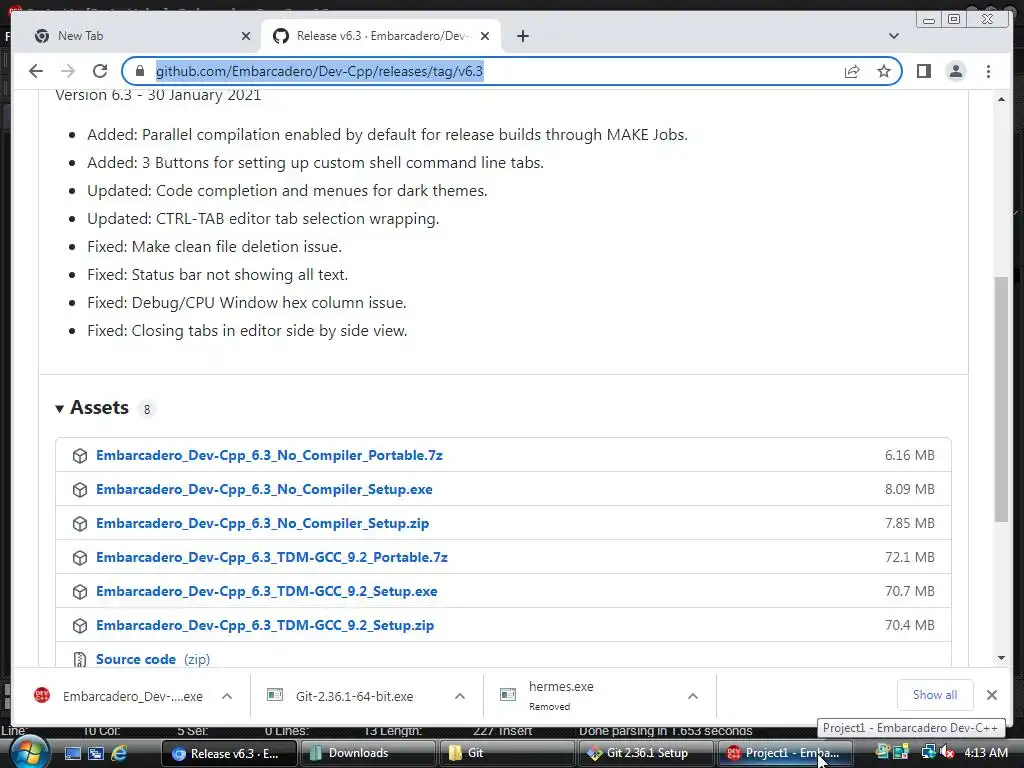Click Show Desktop quick launch icon
The width and height of the screenshot is (1024, 768).
point(72,753)
